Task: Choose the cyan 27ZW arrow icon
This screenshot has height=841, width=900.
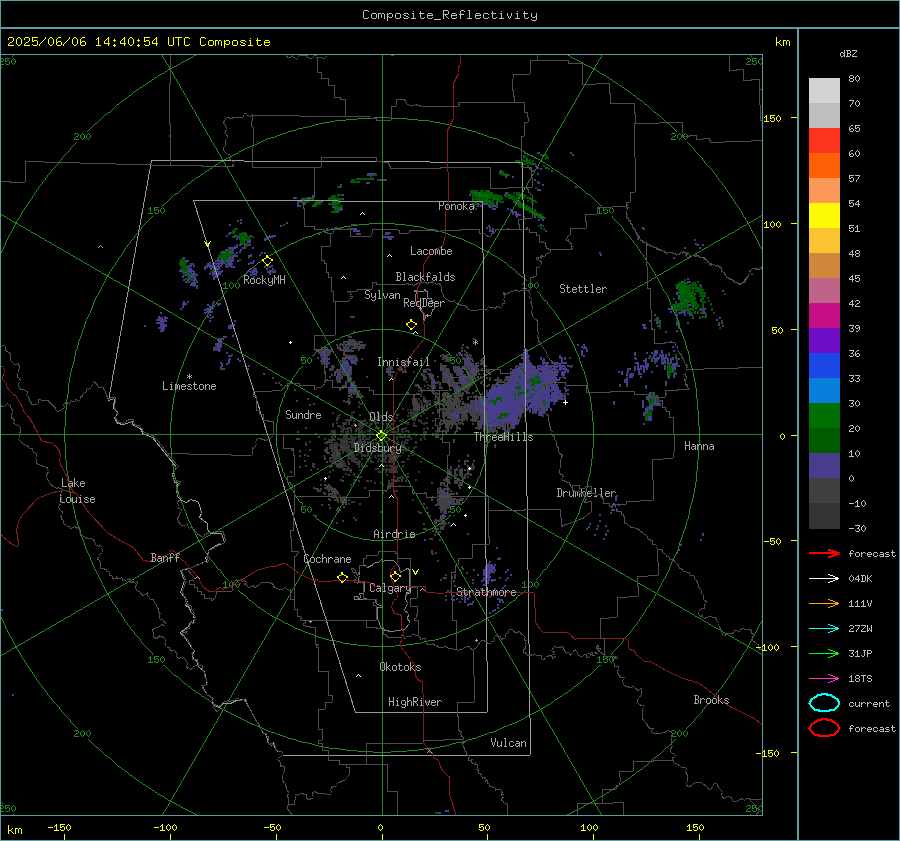Action: click(x=824, y=629)
